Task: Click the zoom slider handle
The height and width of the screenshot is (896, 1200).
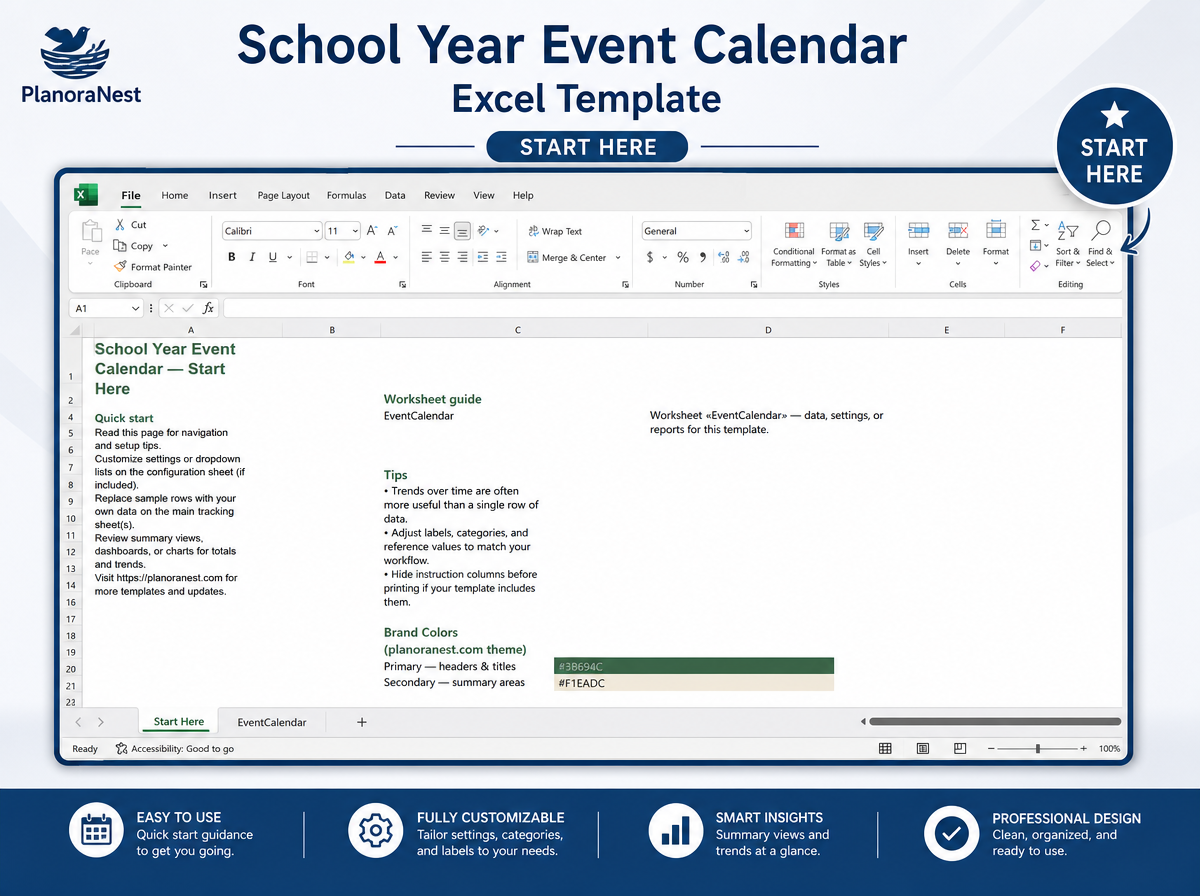Action: coord(1038,748)
